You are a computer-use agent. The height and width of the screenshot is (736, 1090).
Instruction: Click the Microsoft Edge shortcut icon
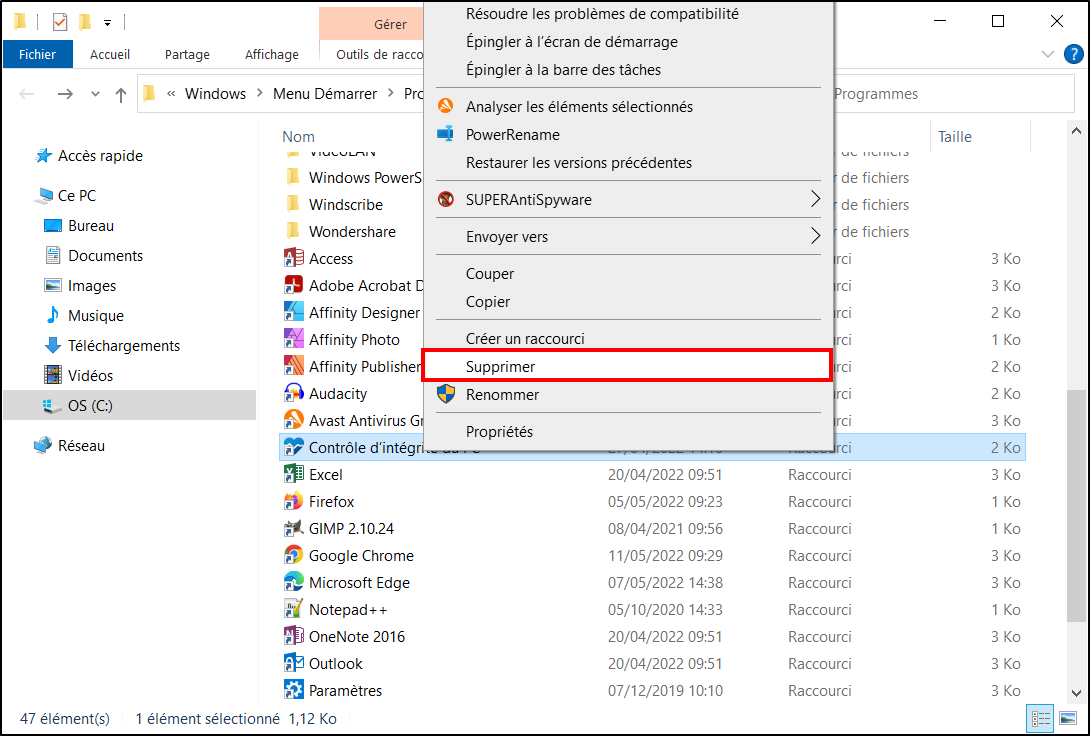[293, 582]
